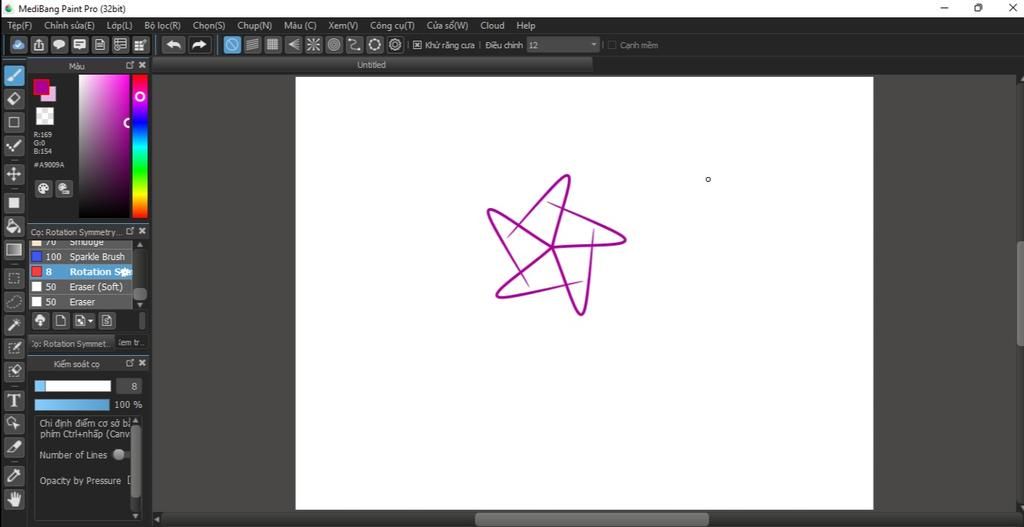Select the Move tool (four arrows)

click(x=14, y=174)
